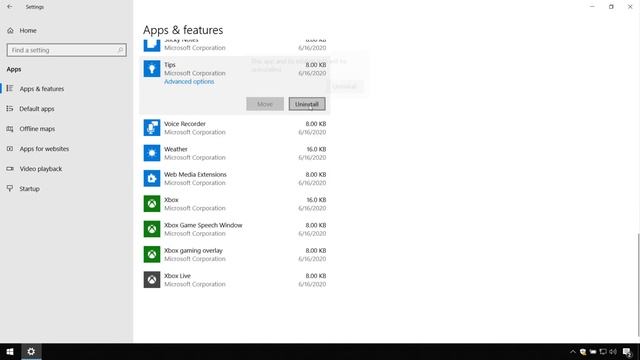
Task: Click the back arrow in Settings
Action: tap(9, 7)
